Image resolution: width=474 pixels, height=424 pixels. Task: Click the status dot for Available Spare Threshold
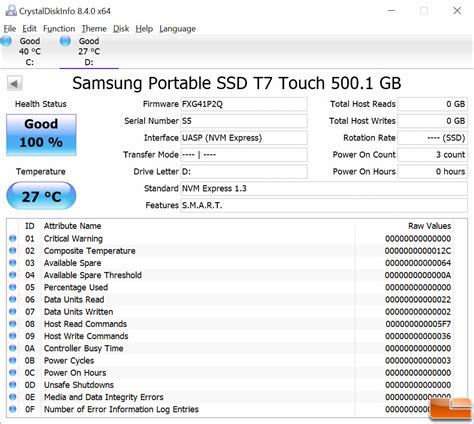(x=13, y=275)
